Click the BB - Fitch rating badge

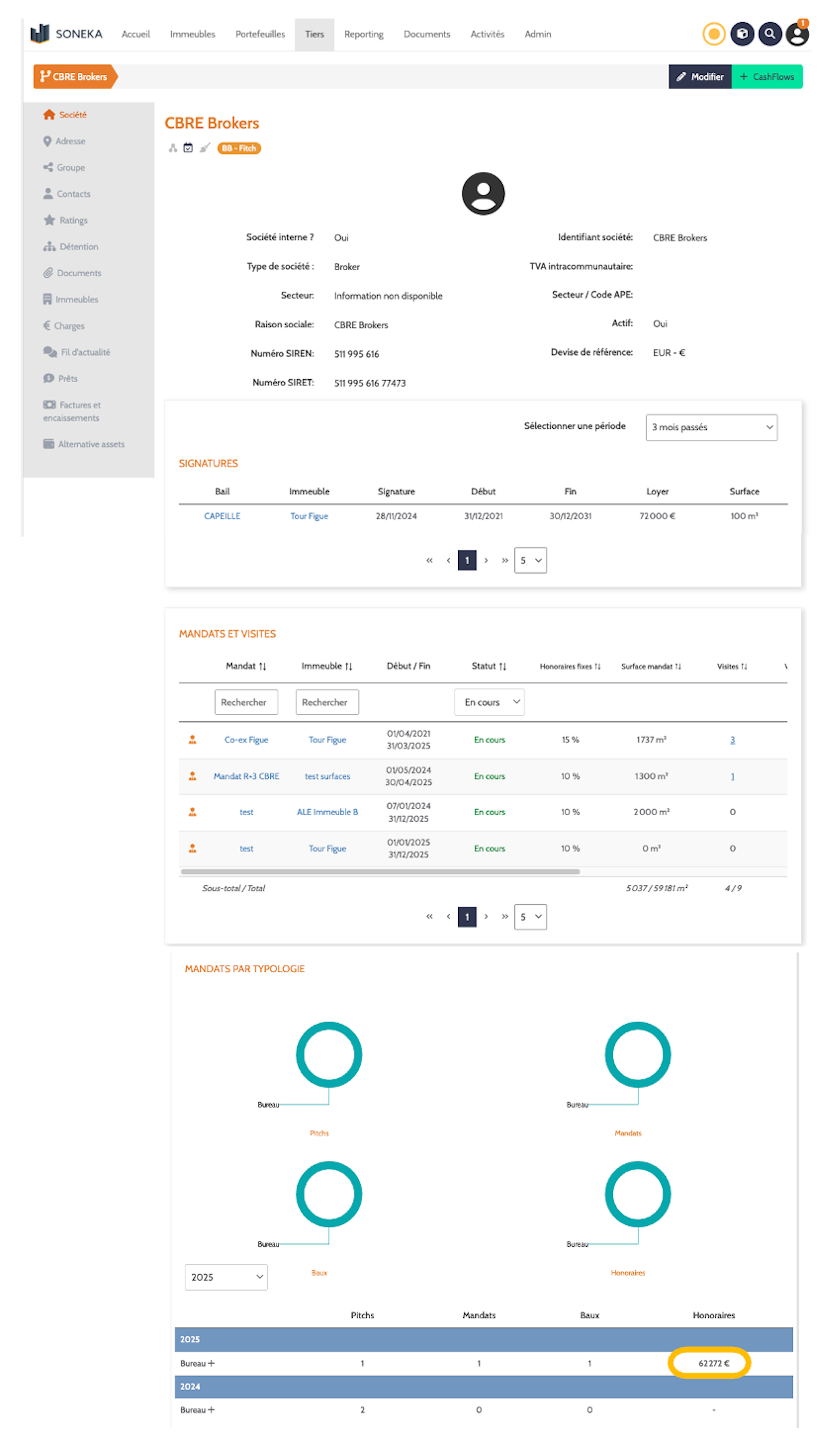(x=239, y=148)
